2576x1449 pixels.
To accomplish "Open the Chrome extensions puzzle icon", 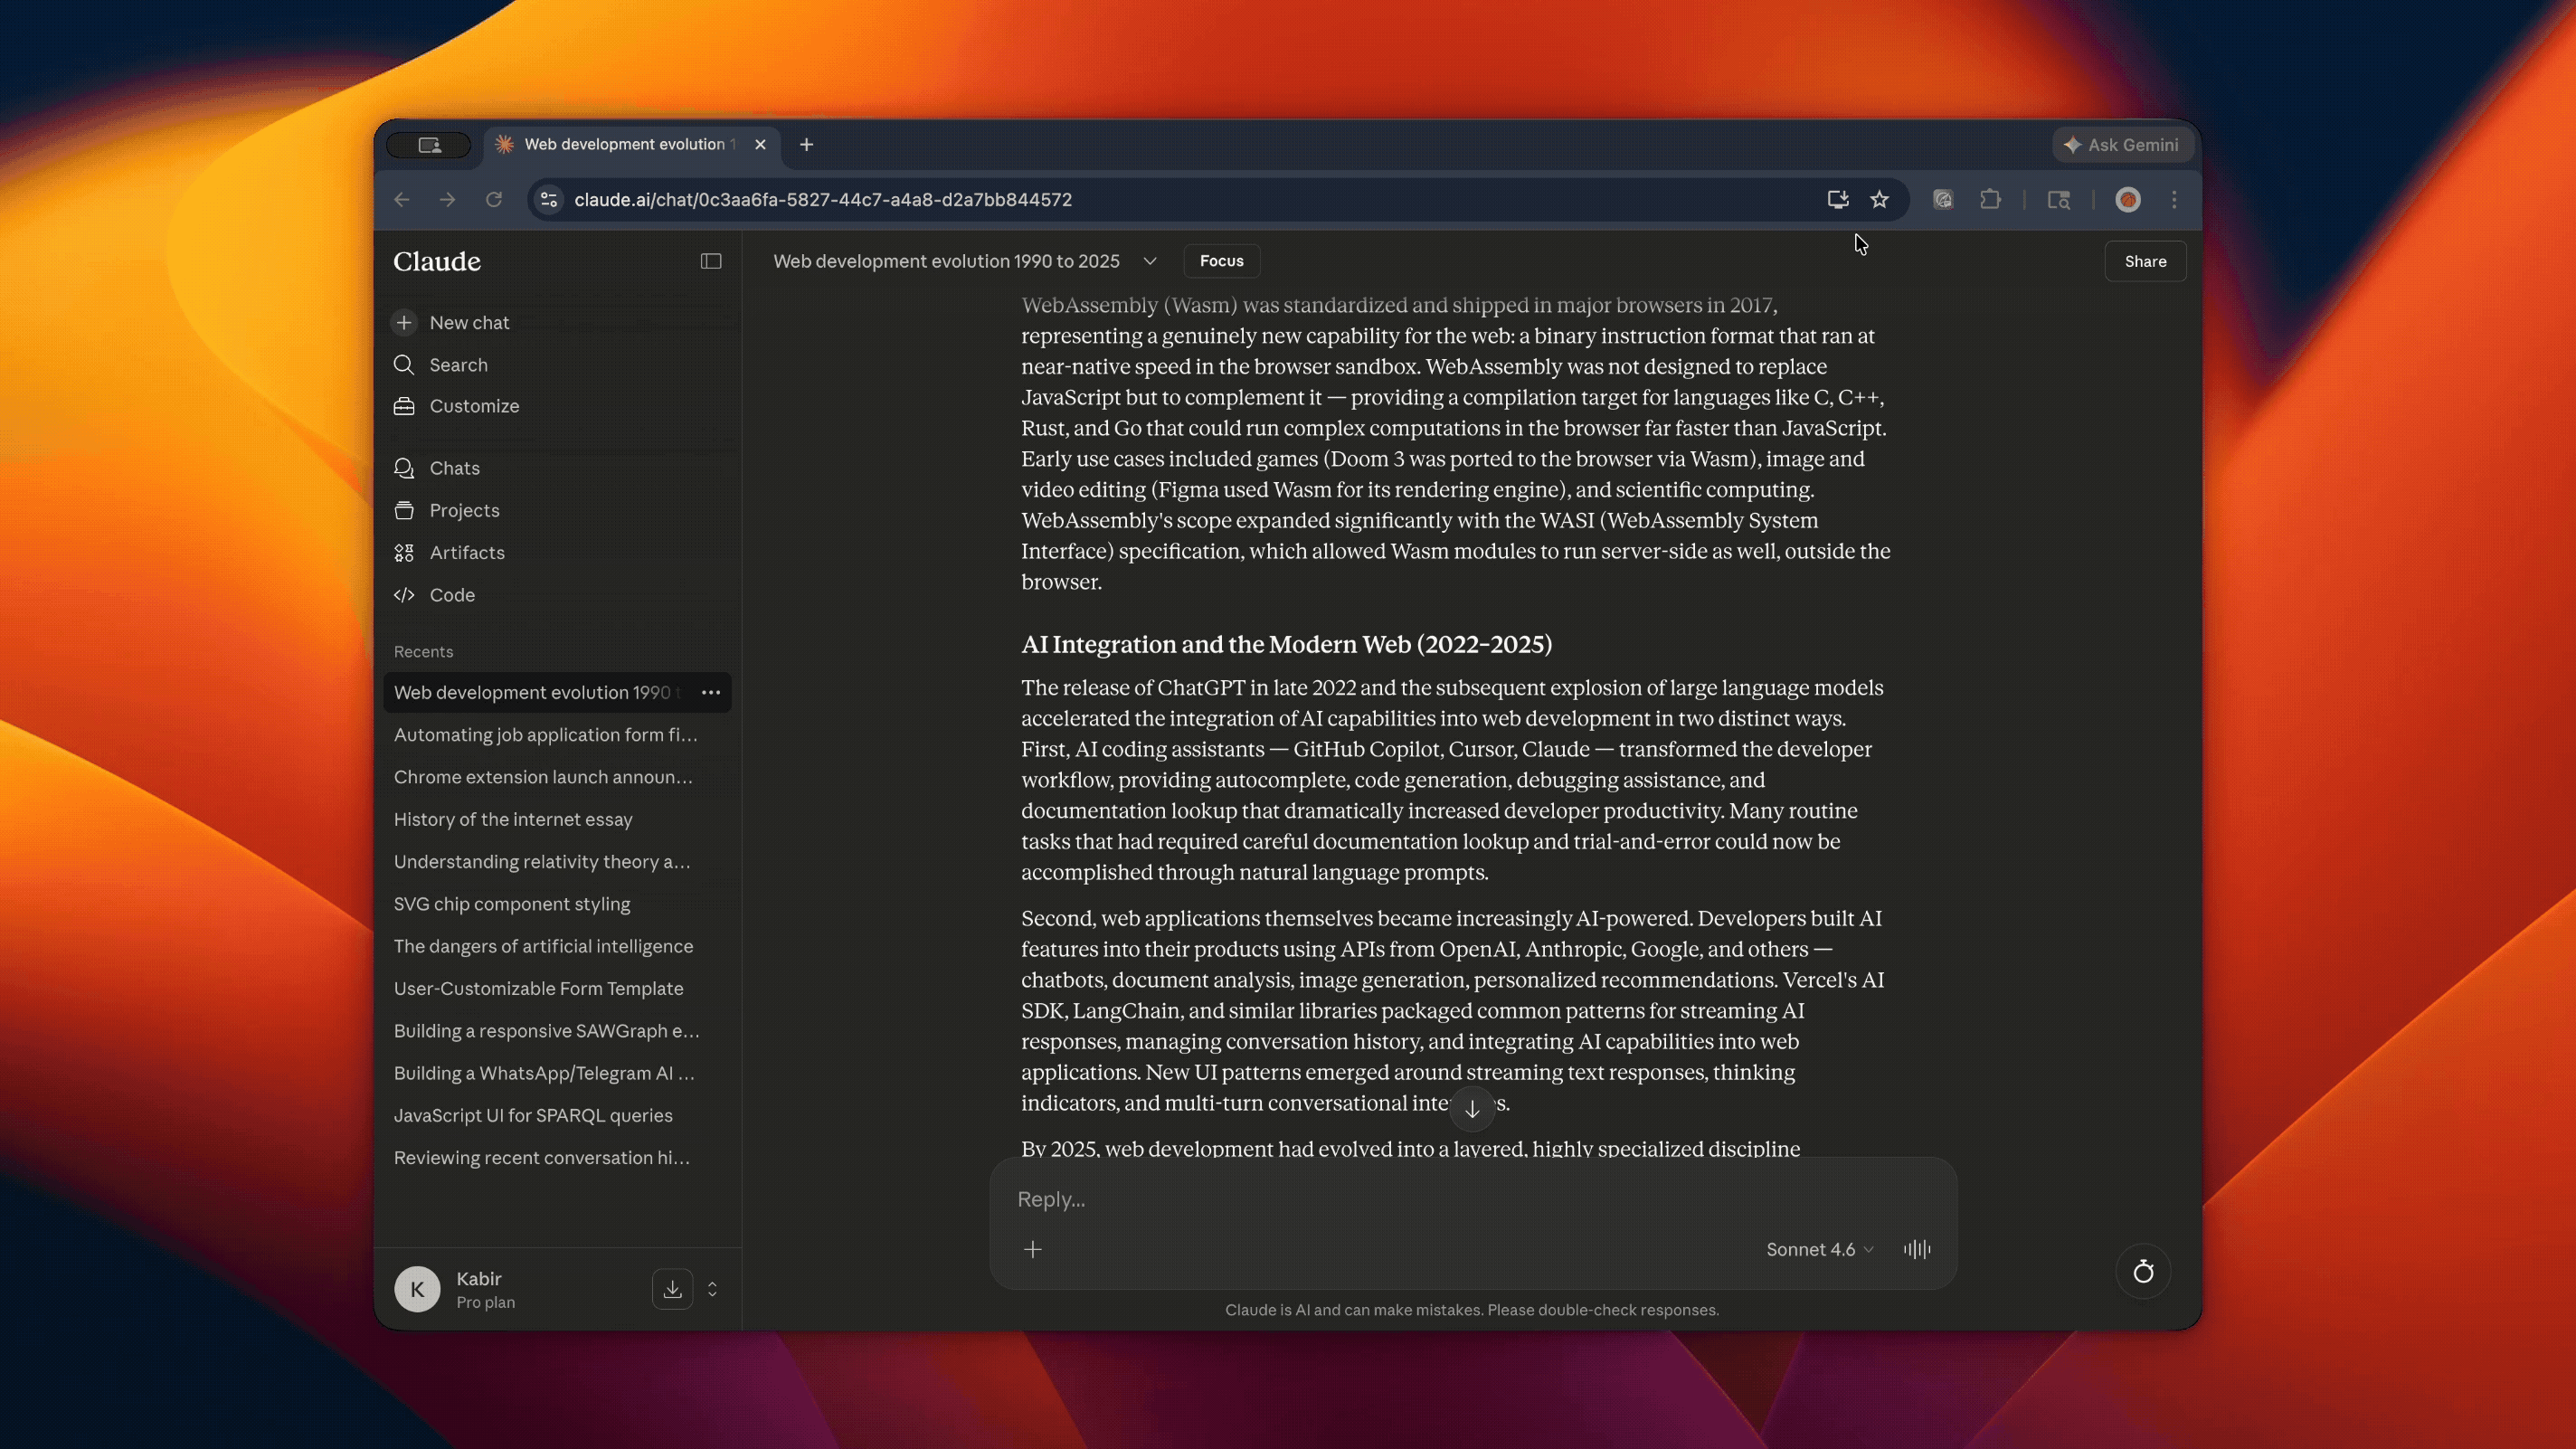I will pyautogui.click(x=1990, y=200).
